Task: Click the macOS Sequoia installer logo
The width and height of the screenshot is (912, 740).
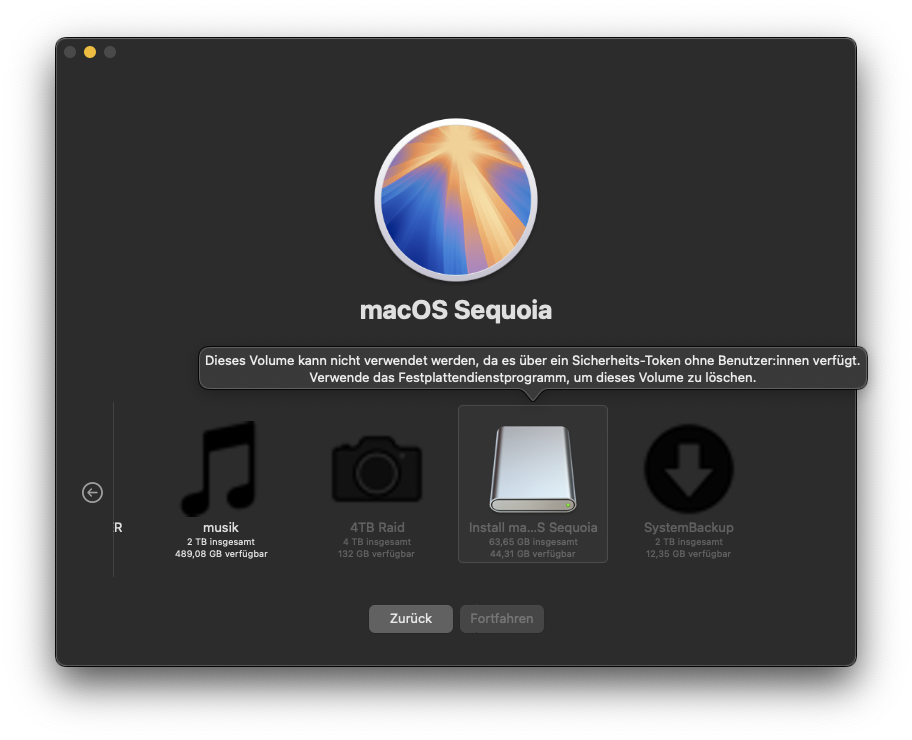Action: click(x=456, y=200)
